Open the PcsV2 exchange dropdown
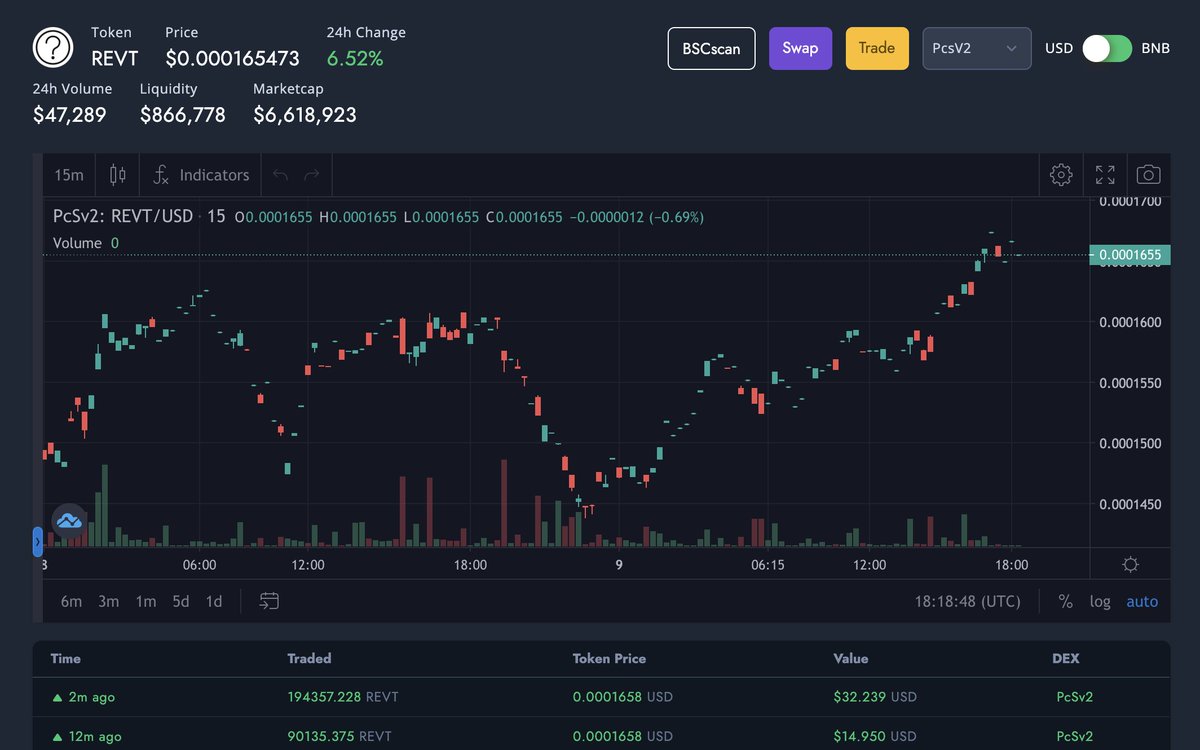The width and height of the screenshot is (1200, 750). click(x=976, y=47)
